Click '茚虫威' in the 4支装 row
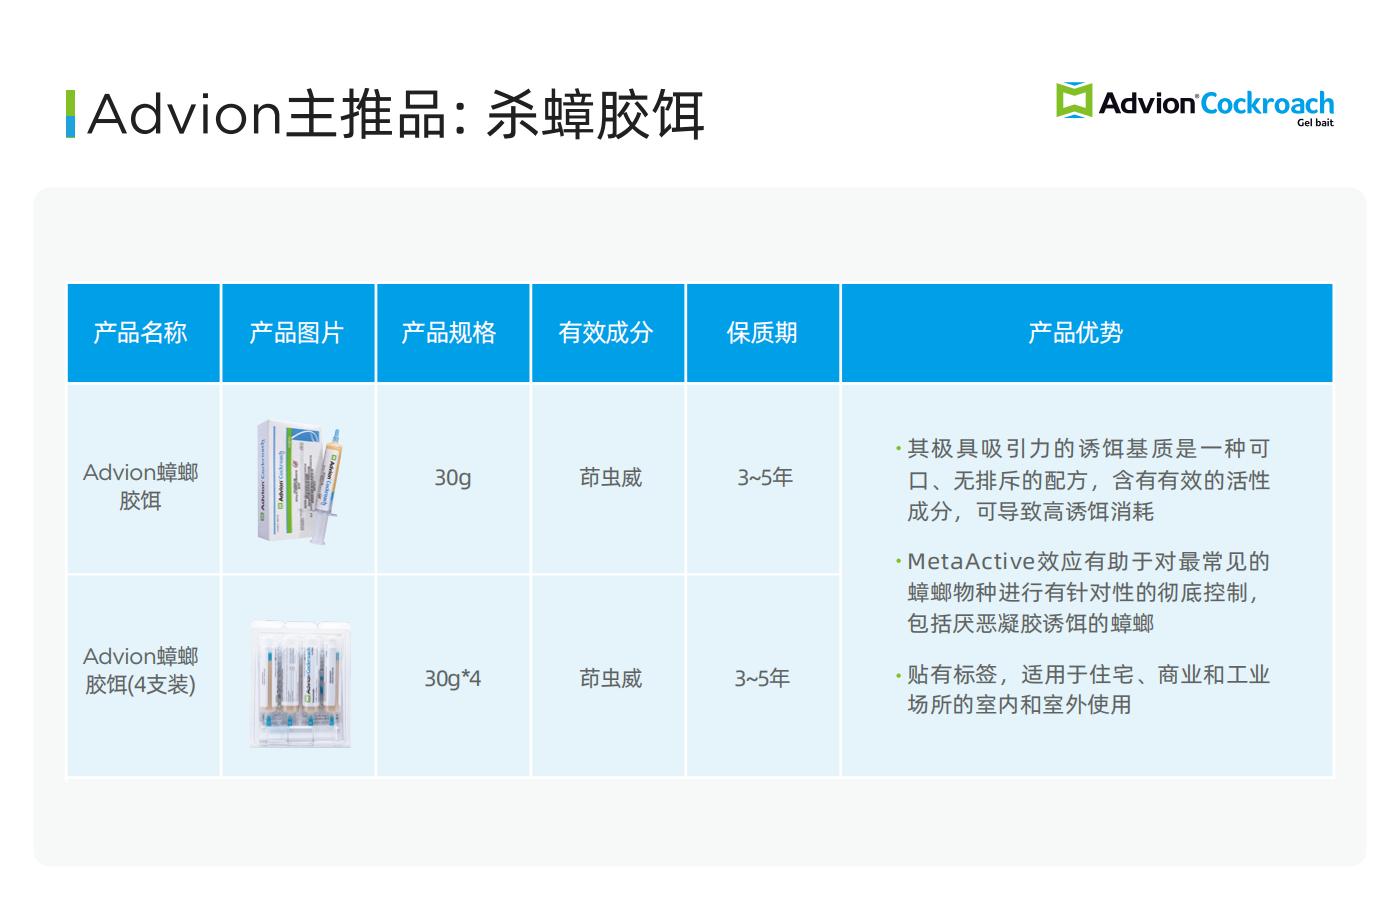Image resolution: width=1400 pixels, height=899 pixels. coord(611,678)
